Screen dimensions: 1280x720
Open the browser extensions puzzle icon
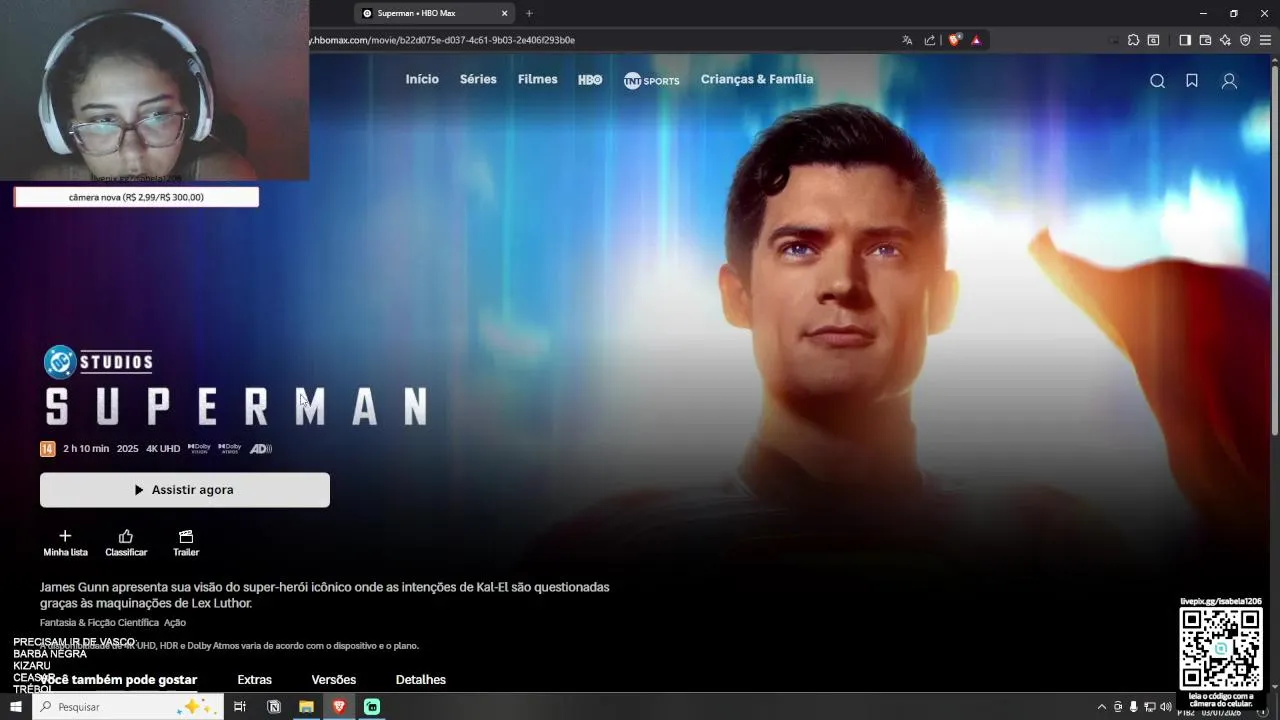(x=1133, y=40)
